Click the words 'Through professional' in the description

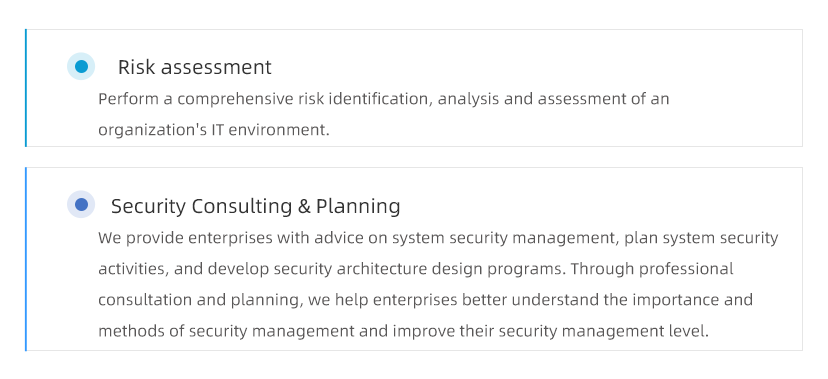click(652, 269)
